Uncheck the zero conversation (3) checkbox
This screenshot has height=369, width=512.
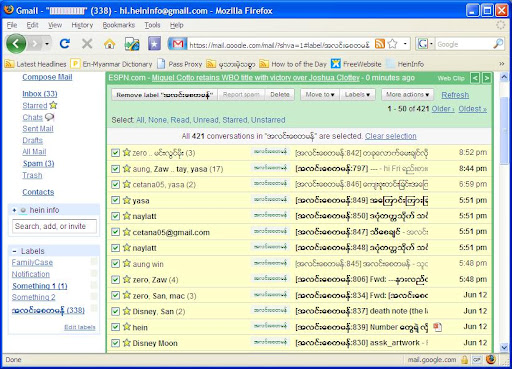click(115, 153)
